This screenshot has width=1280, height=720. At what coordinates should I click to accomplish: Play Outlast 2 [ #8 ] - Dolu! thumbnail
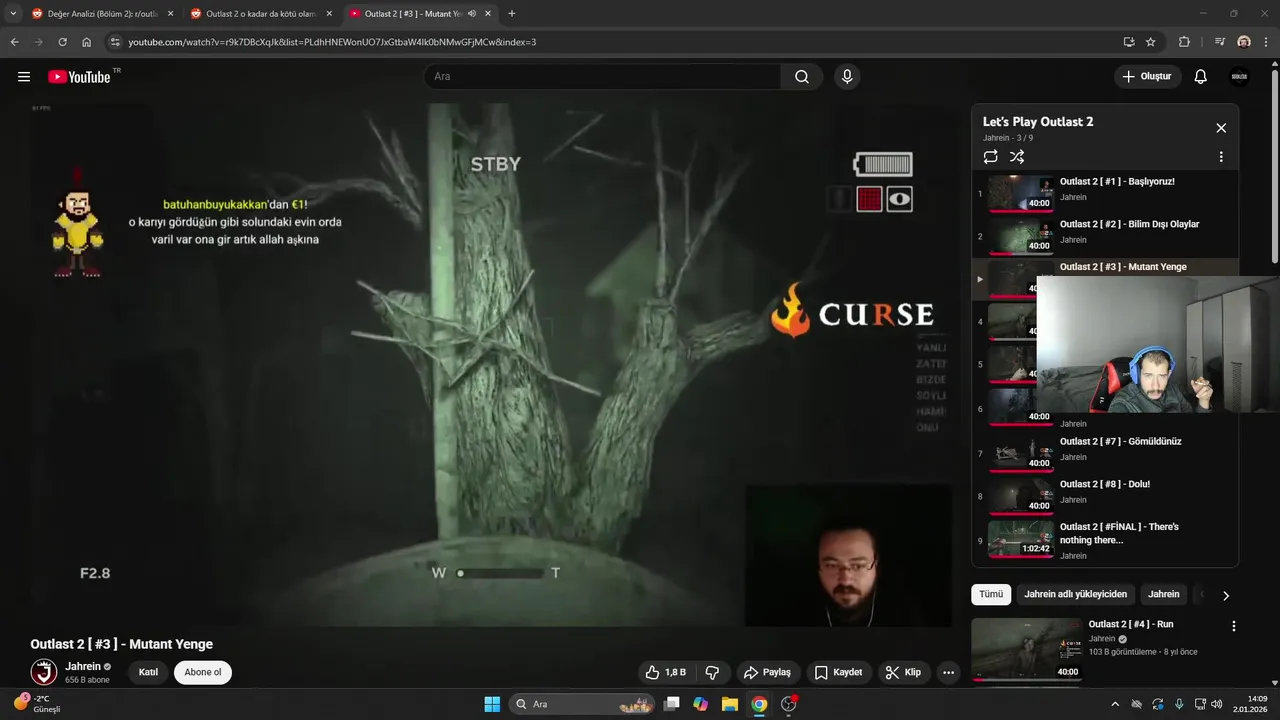(1021, 496)
